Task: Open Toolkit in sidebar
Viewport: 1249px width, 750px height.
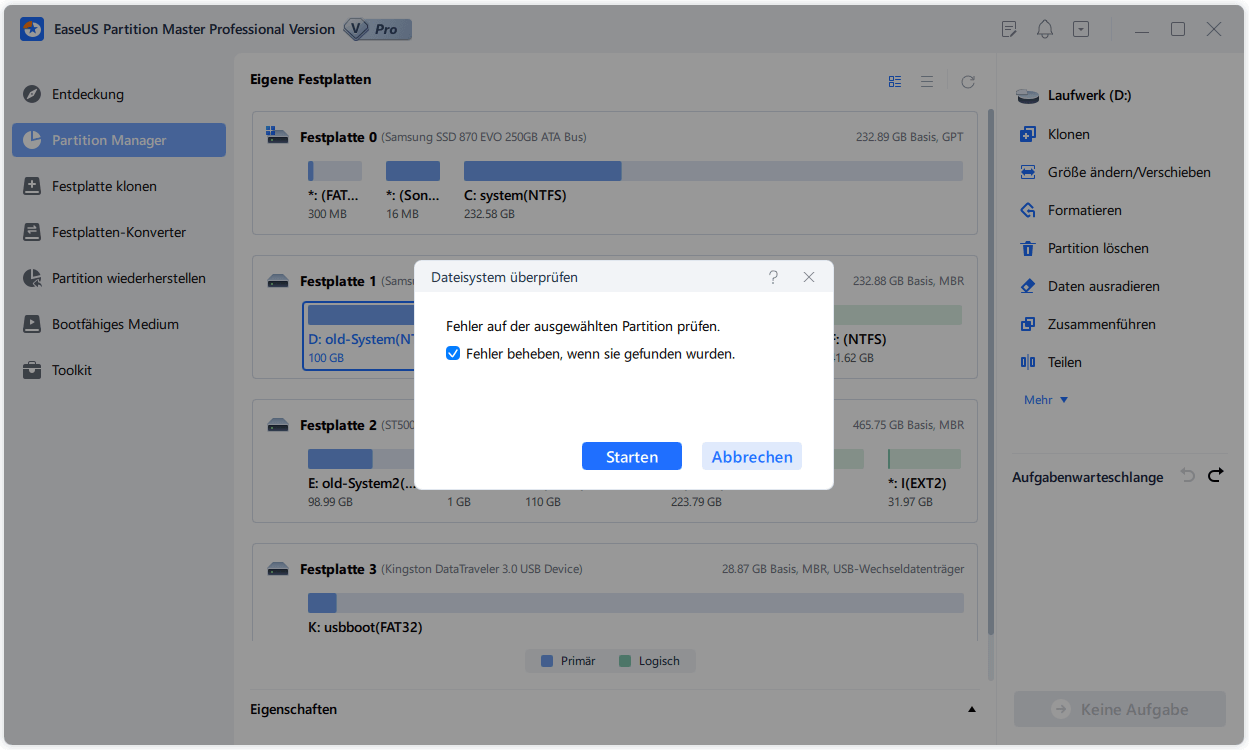Action: [x=118, y=370]
